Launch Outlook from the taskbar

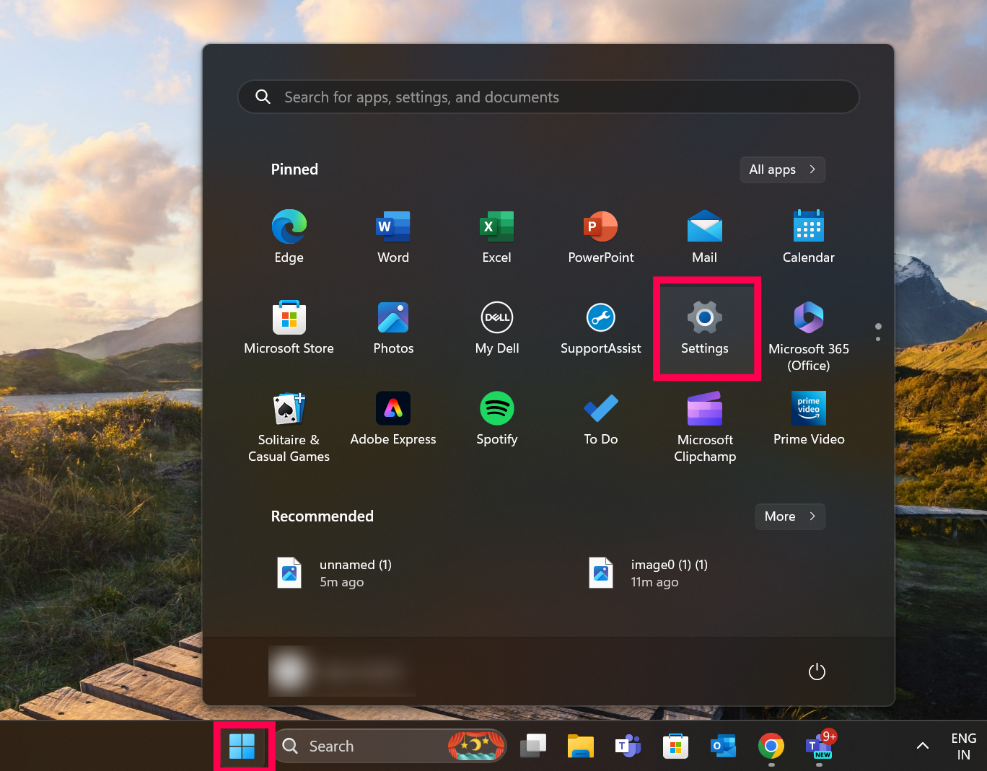(723, 746)
